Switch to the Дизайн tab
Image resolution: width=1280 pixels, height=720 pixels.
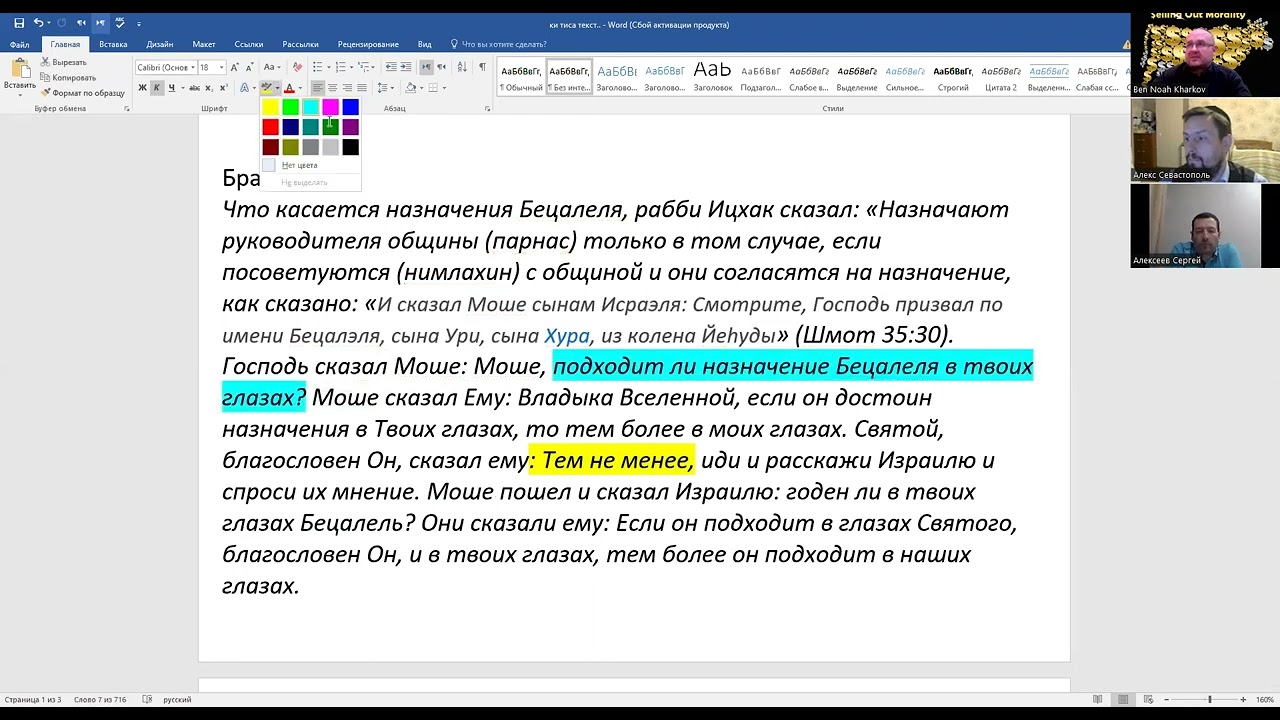pos(159,44)
